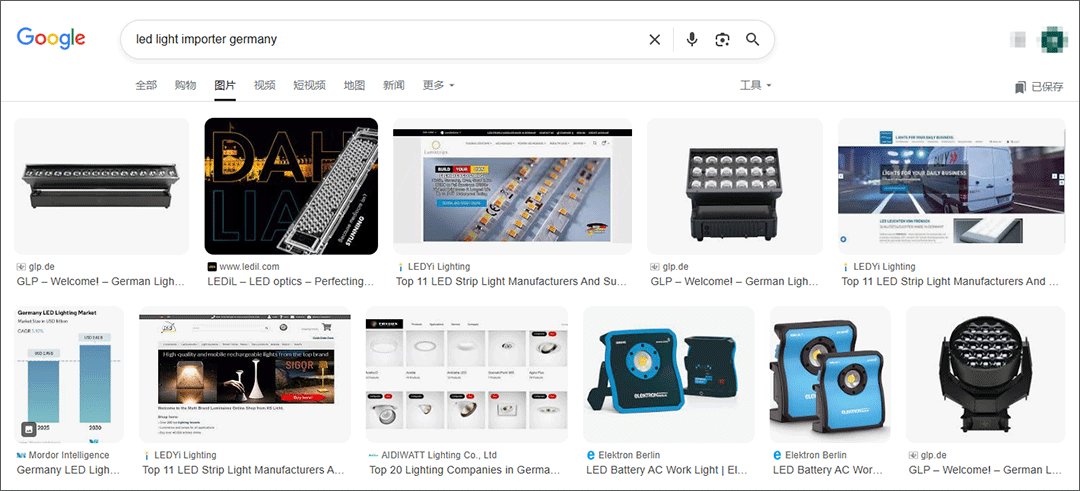
Task: Switch to the 购物 tab
Action: click(x=185, y=85)
